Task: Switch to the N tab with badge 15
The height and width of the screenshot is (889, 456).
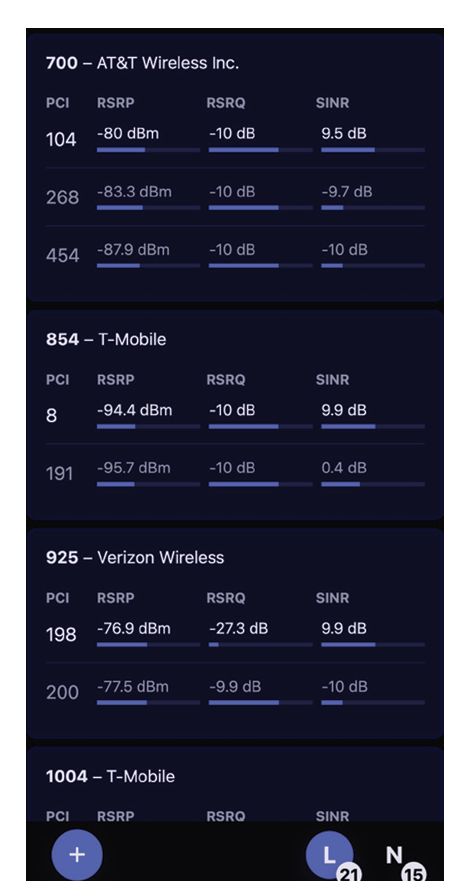Action: 394,854
